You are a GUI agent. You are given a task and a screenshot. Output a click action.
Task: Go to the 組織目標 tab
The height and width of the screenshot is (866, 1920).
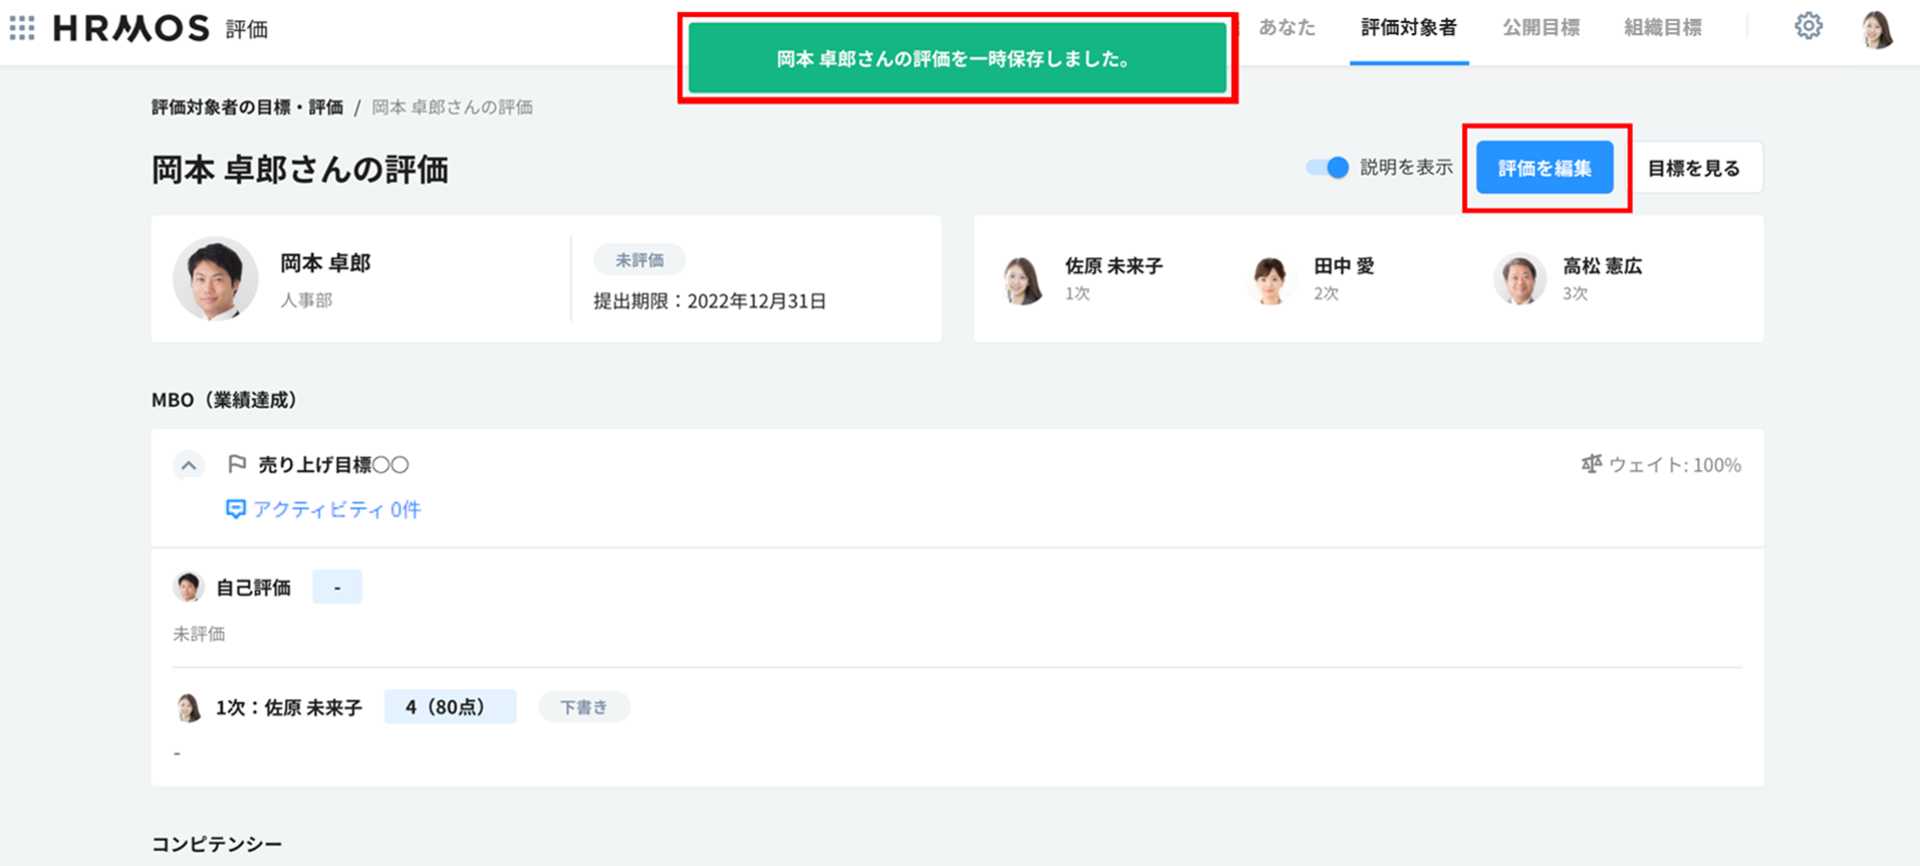coord(1662,28)
